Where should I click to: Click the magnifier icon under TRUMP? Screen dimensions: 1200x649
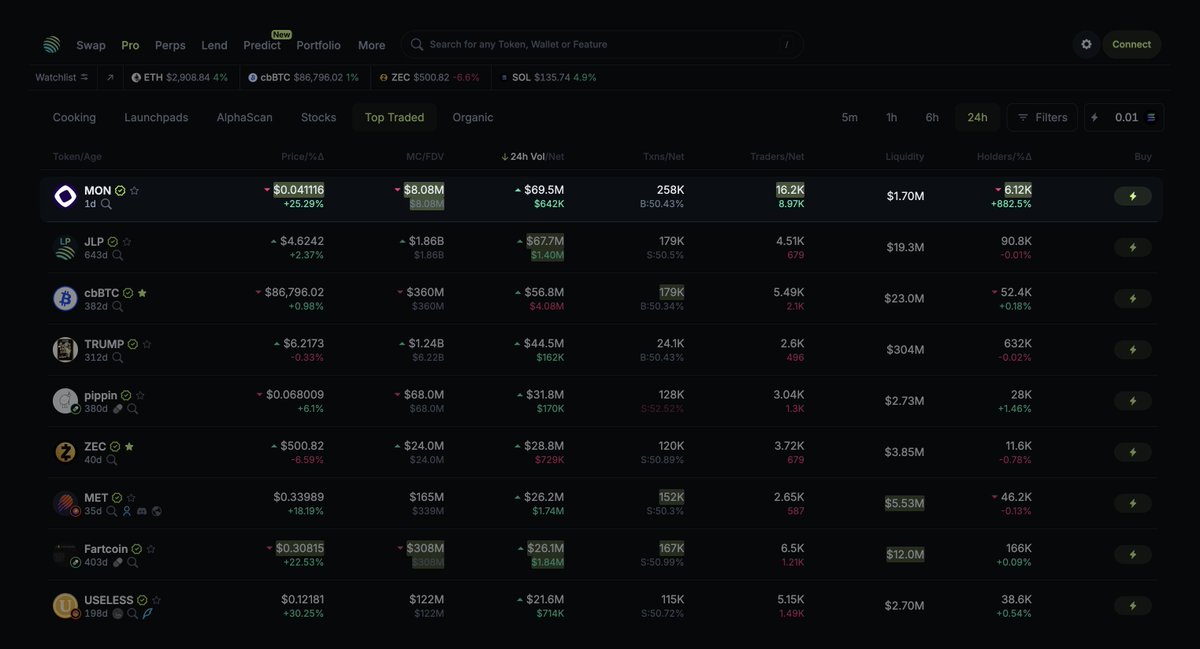click(x=117, y=357)
